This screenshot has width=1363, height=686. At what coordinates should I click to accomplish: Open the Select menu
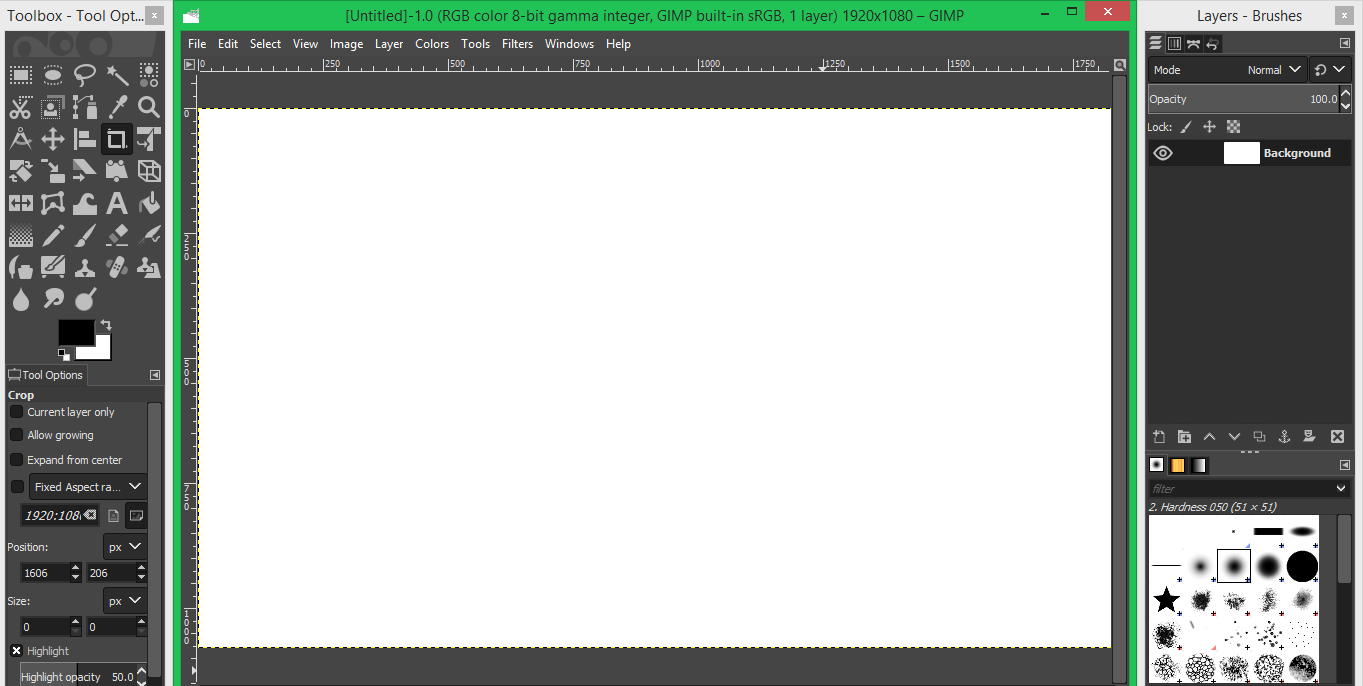265,44
